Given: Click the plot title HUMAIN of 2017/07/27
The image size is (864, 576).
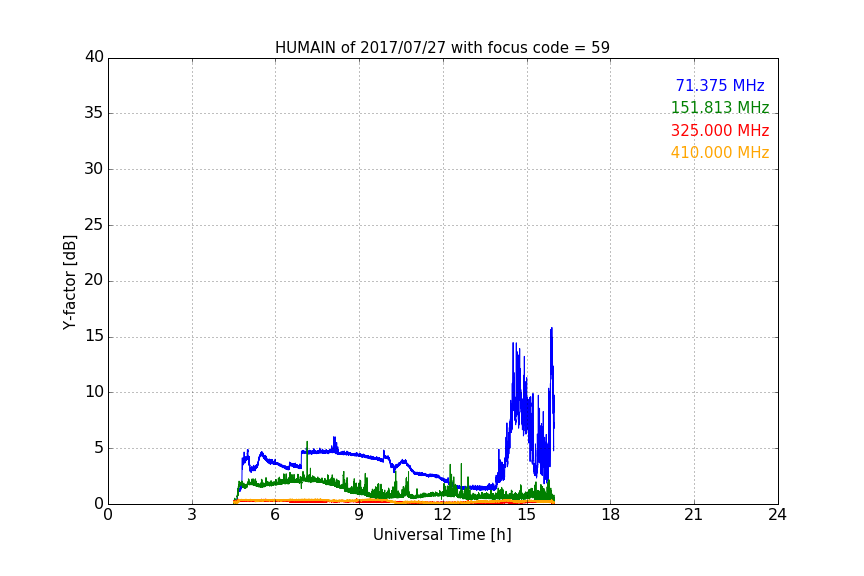Looking at the screenshot, I should (x=442, y=47).
